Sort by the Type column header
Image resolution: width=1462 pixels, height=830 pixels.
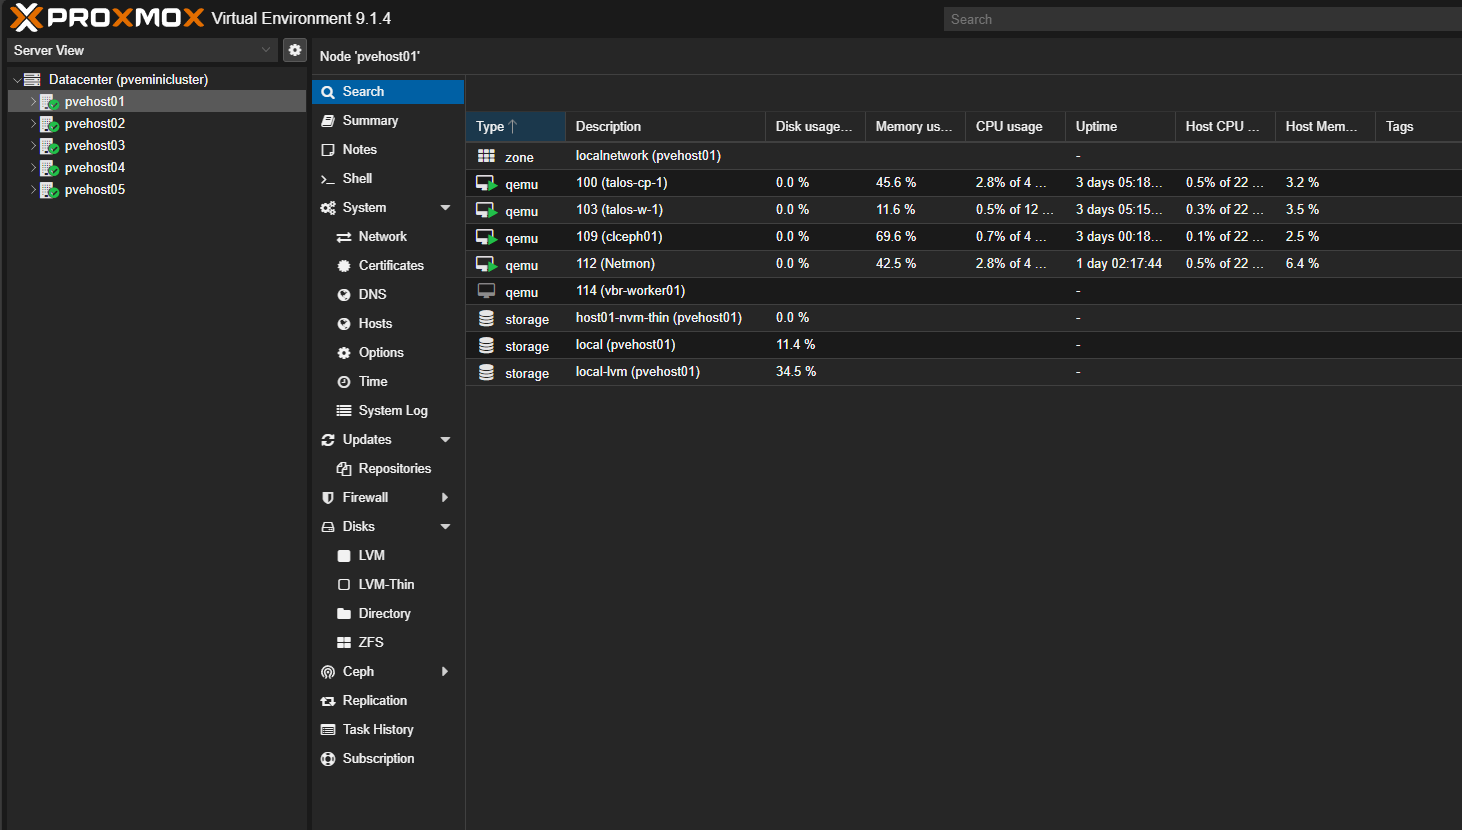point(490,127)
